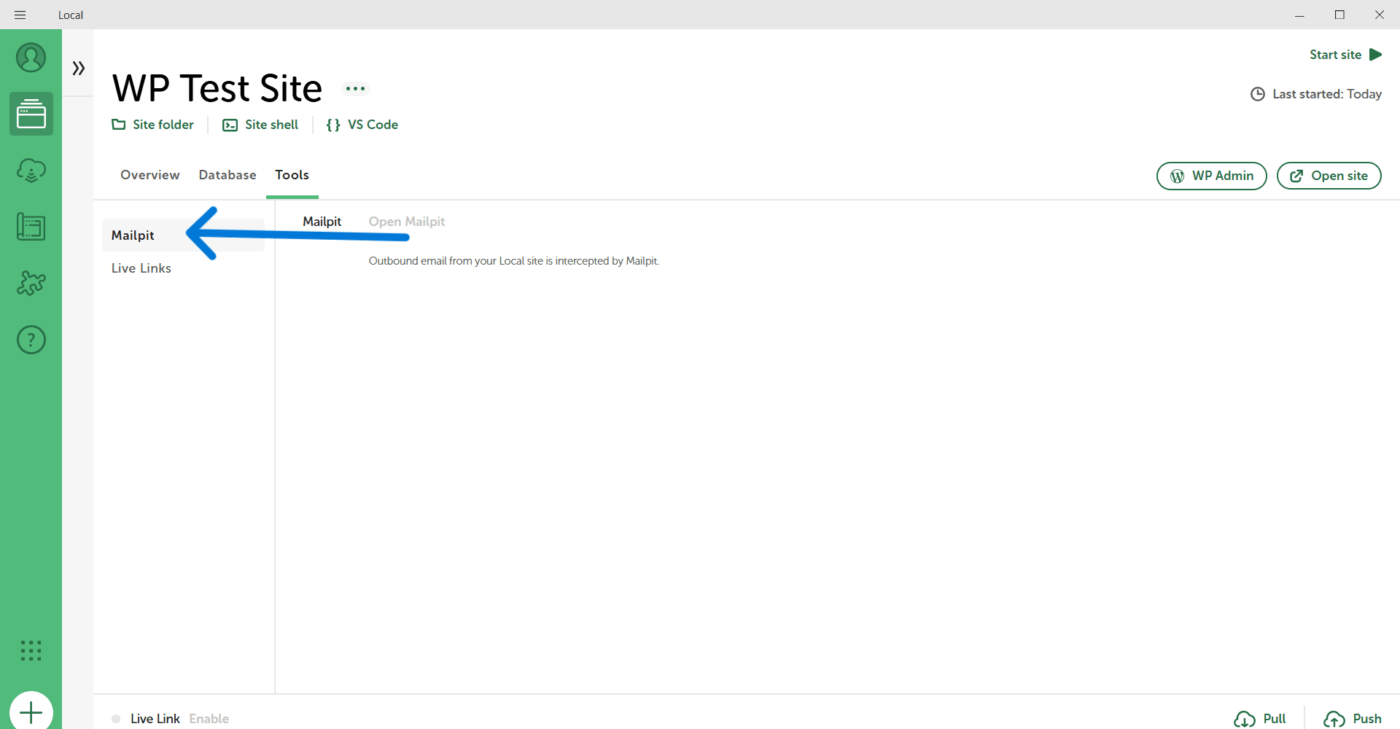Close the Local window
Viewport: 1400px width, 729px height.
[x=1380, y=15]
